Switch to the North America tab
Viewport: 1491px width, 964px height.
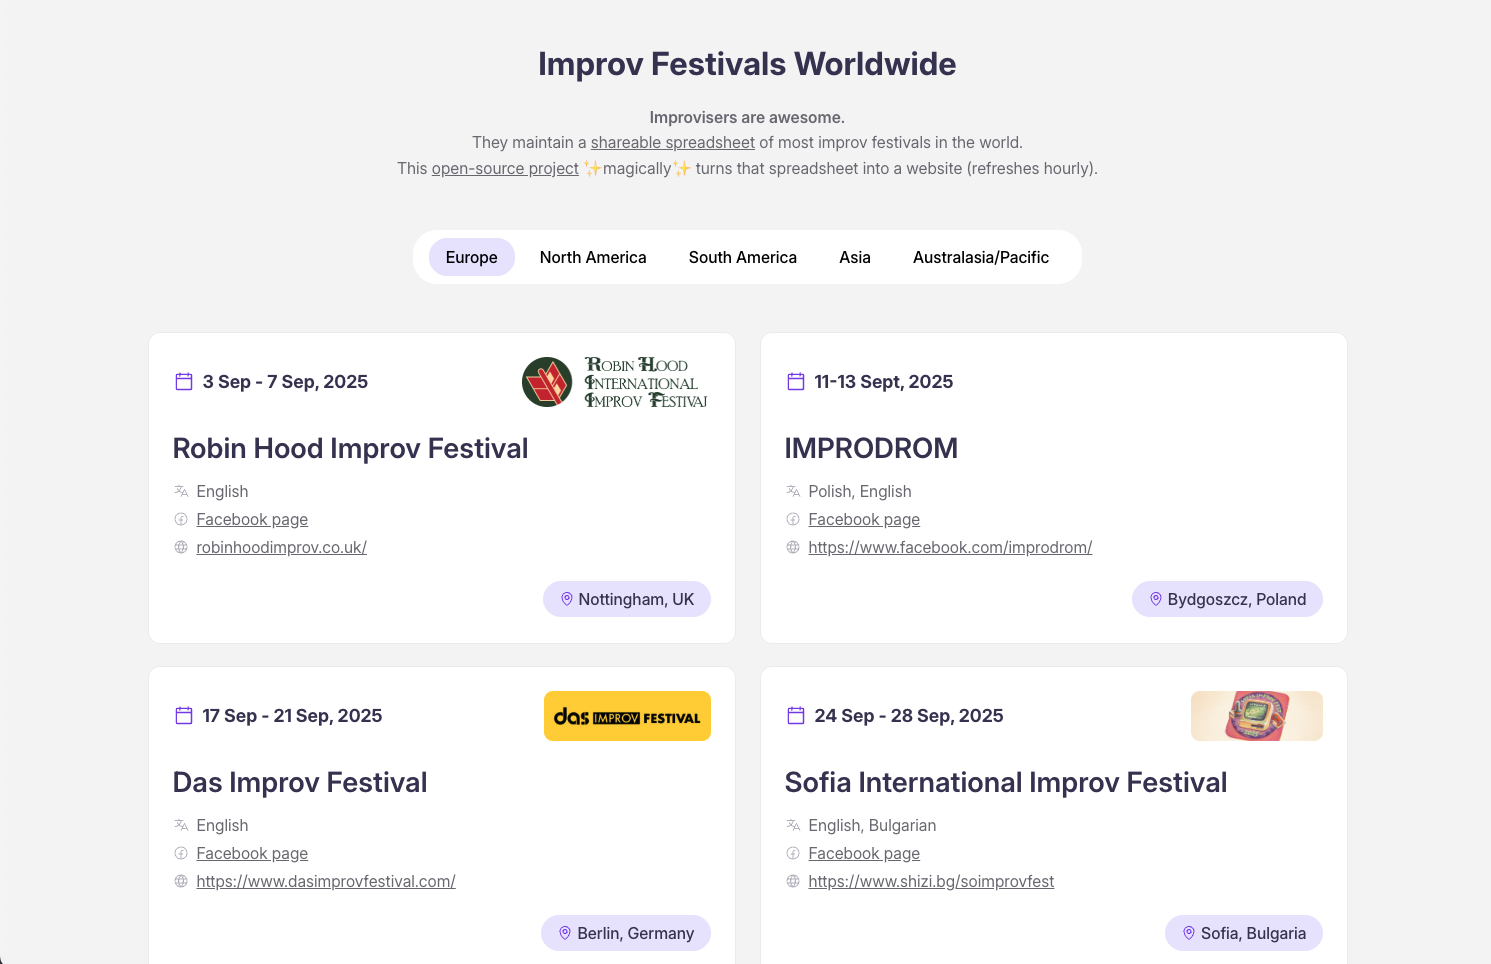pyautogui.click(x=593, y=257)
